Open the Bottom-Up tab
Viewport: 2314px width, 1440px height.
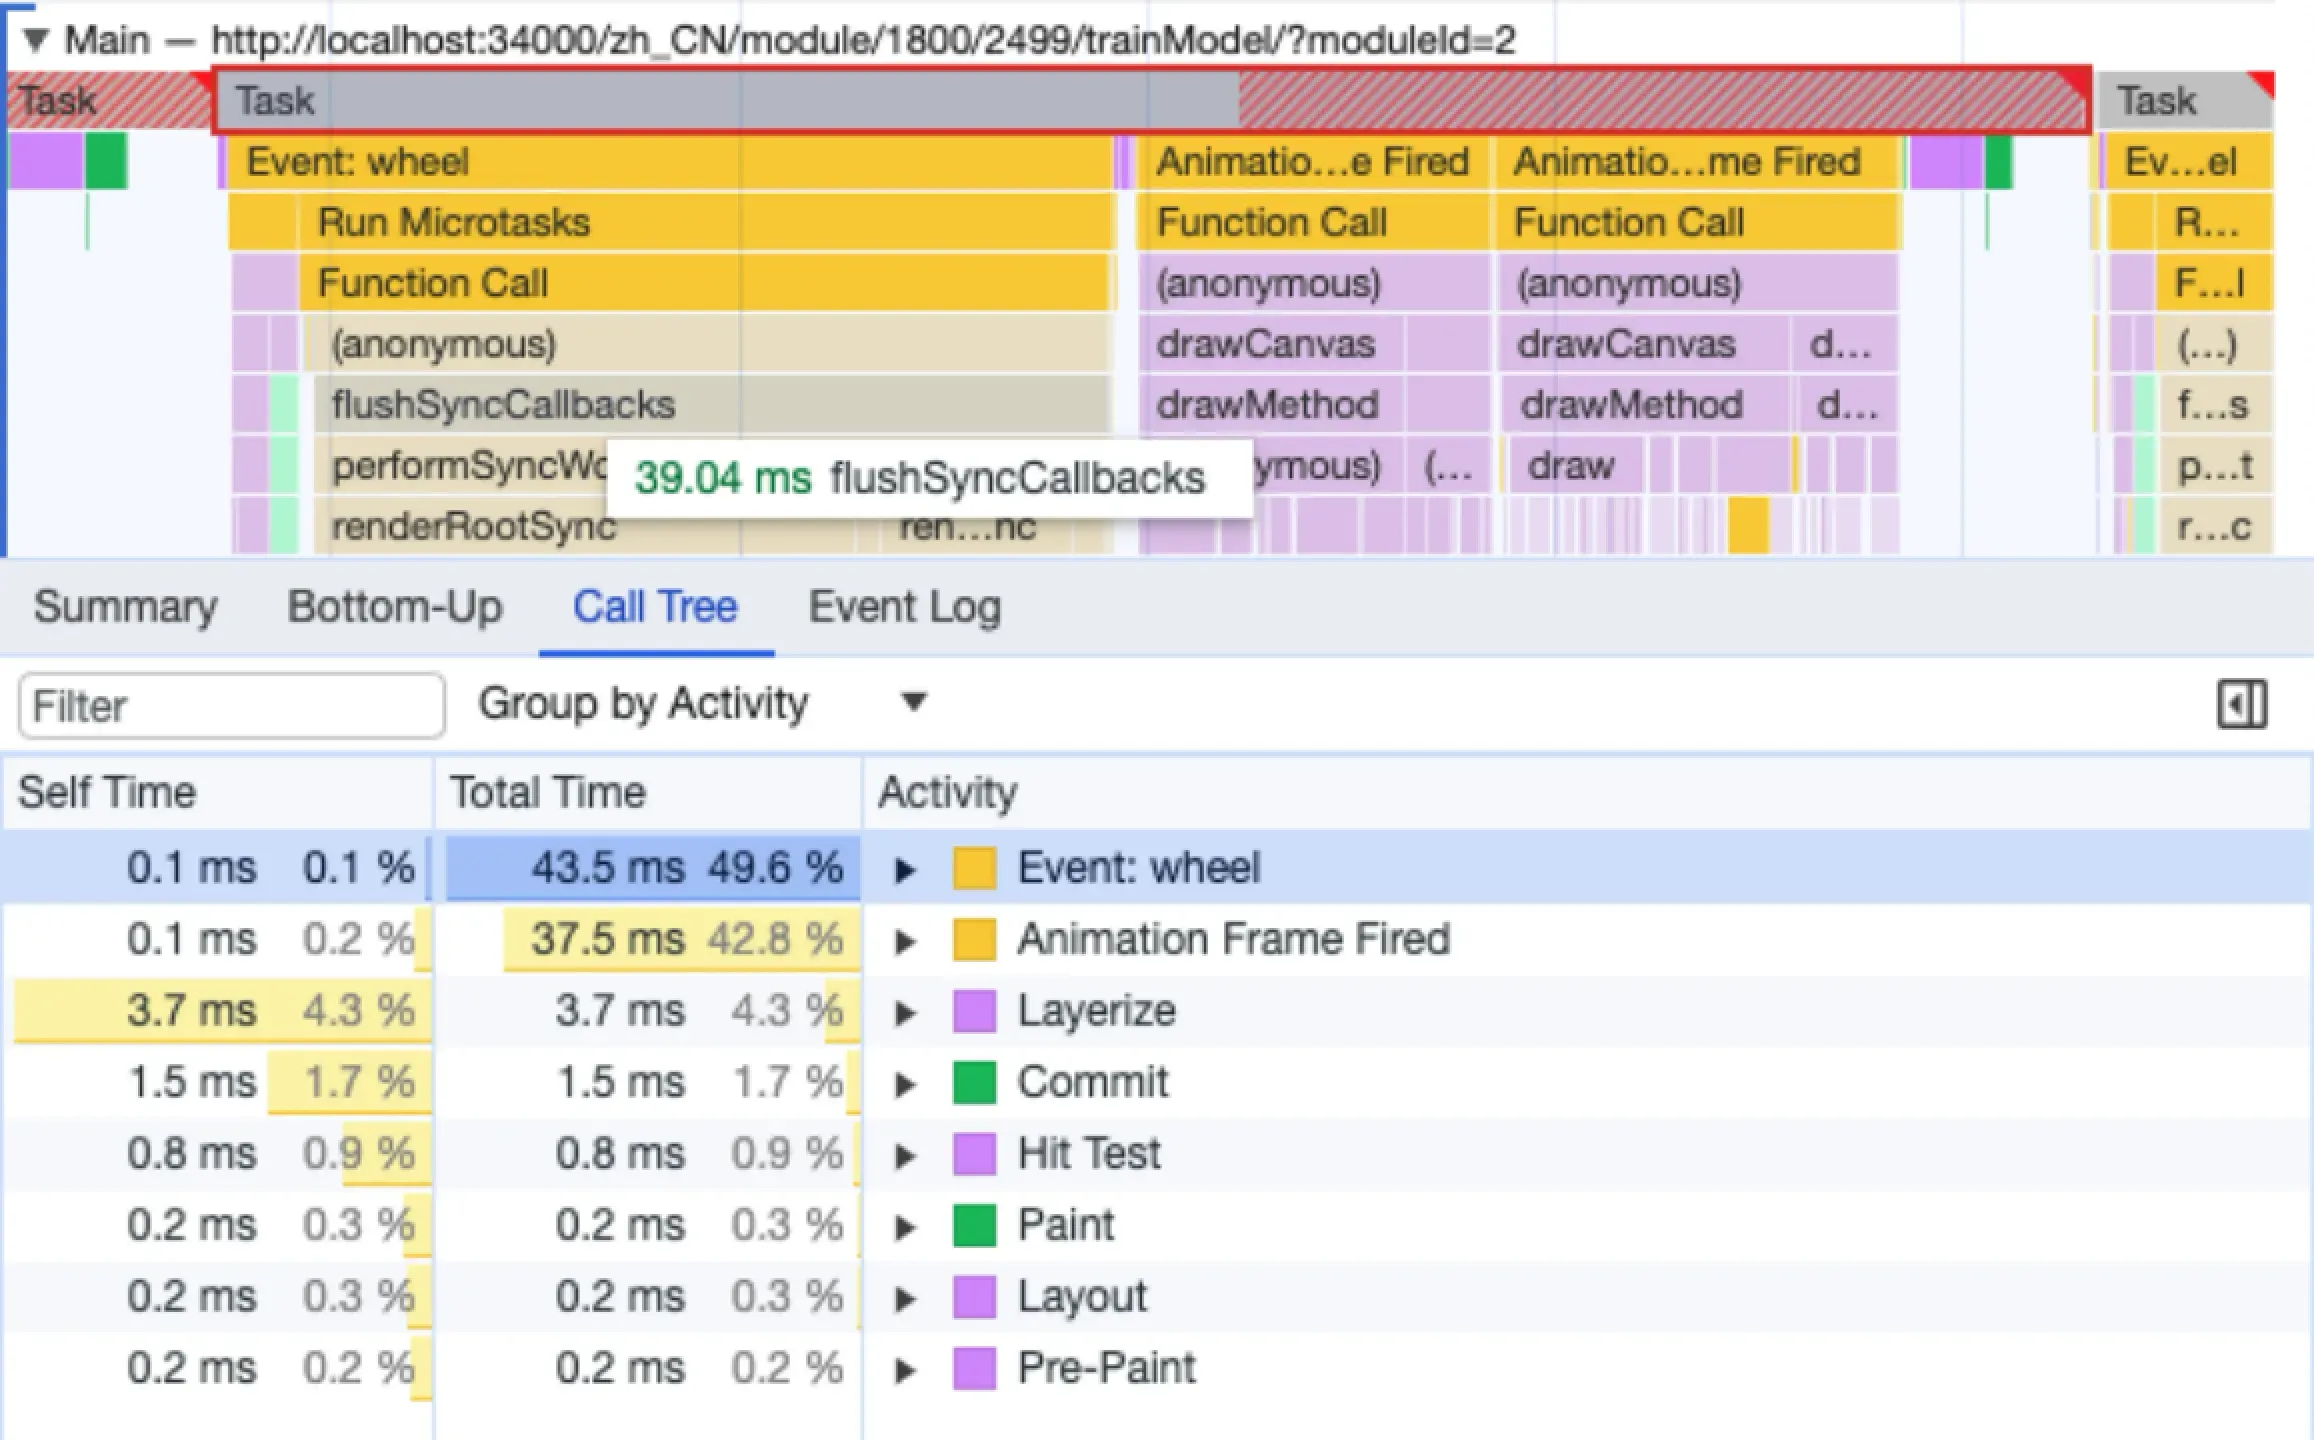tap(394, 607)
